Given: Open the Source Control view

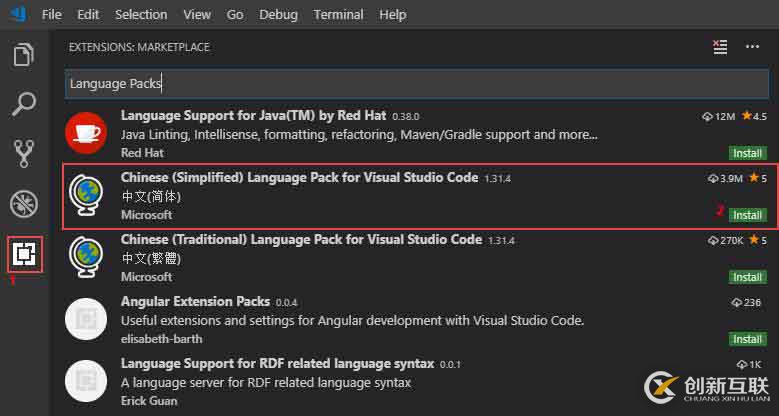Looking at the screenshot, I should coord(24,154).
